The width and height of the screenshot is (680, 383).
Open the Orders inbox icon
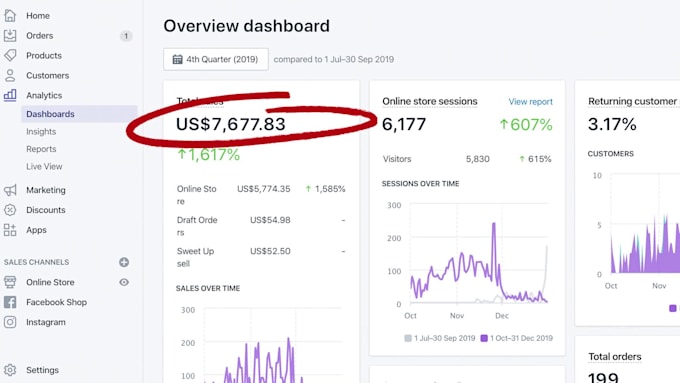click(10, 36)
